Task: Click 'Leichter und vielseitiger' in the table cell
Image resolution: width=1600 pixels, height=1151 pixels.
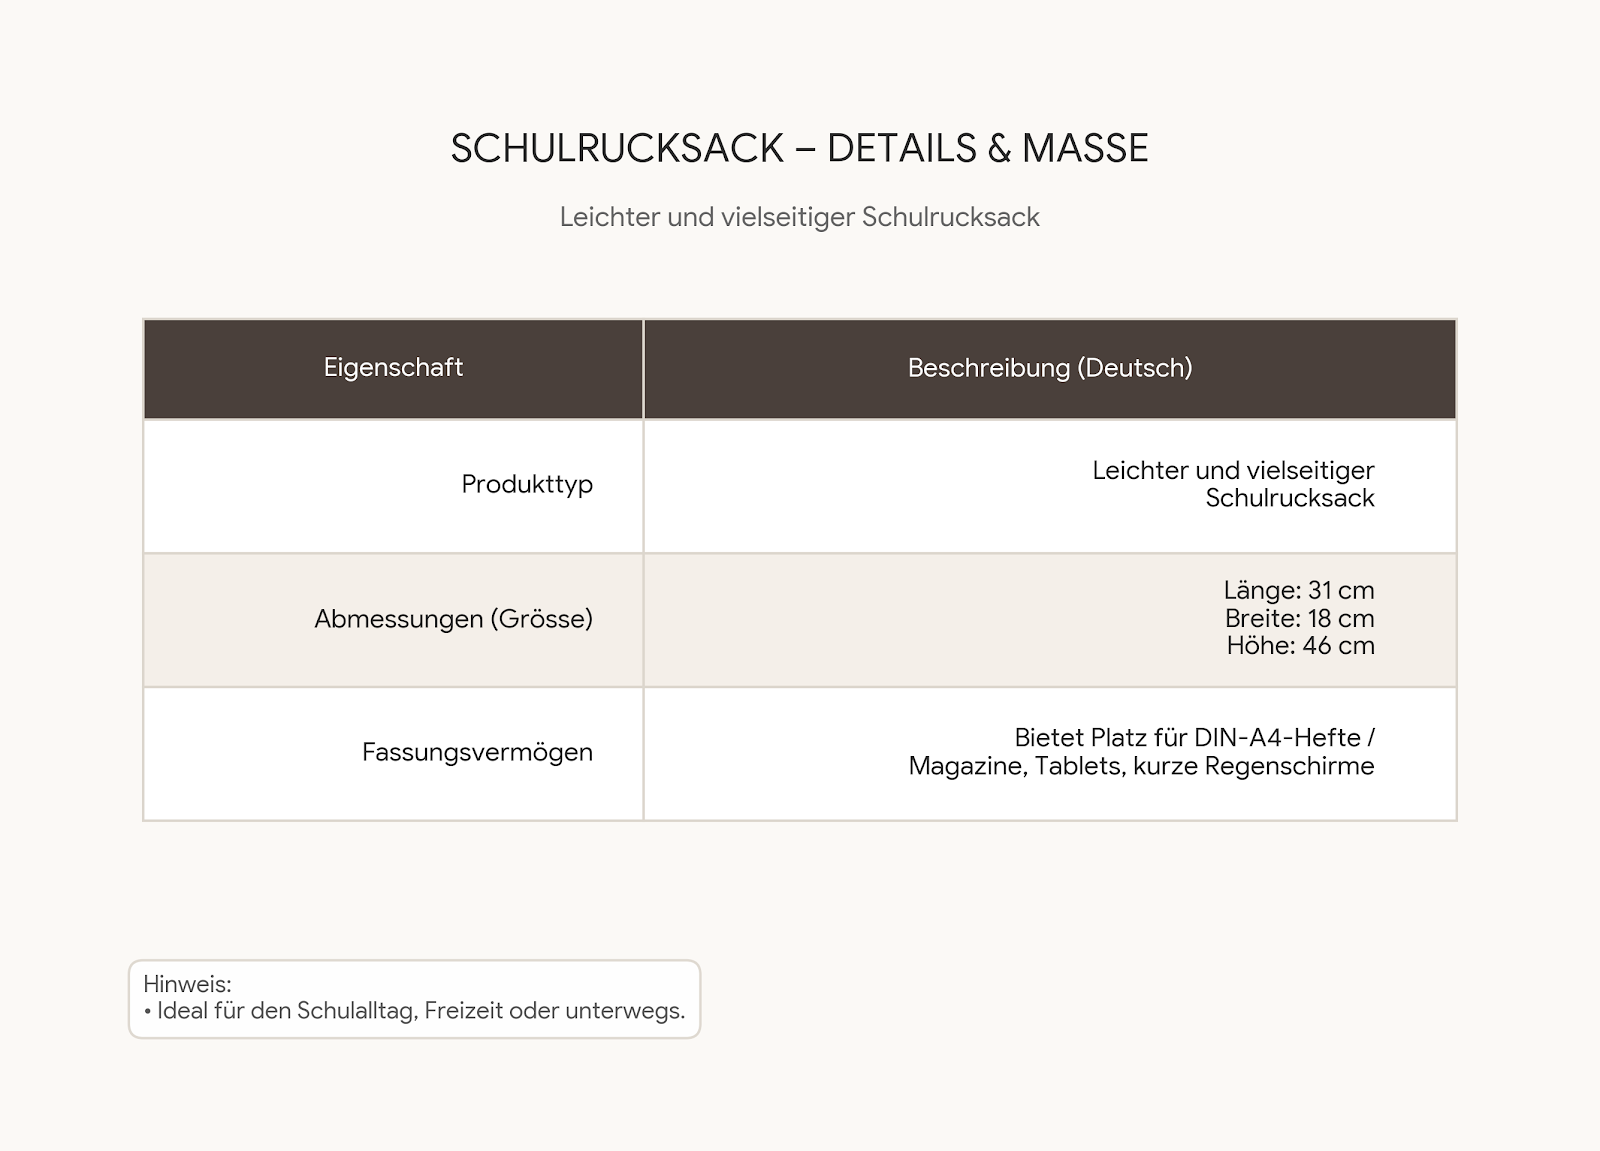Action: (1233, 470)
